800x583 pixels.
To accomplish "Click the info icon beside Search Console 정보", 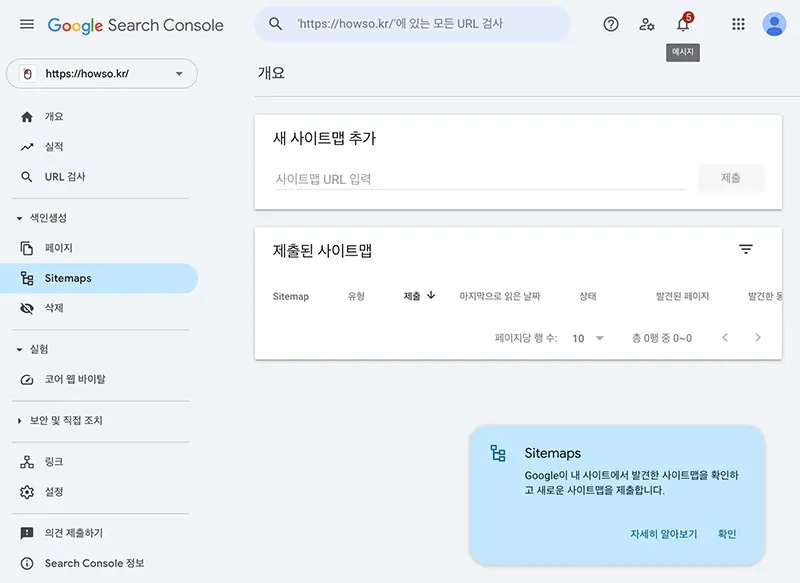I will [x=27, y=563].
